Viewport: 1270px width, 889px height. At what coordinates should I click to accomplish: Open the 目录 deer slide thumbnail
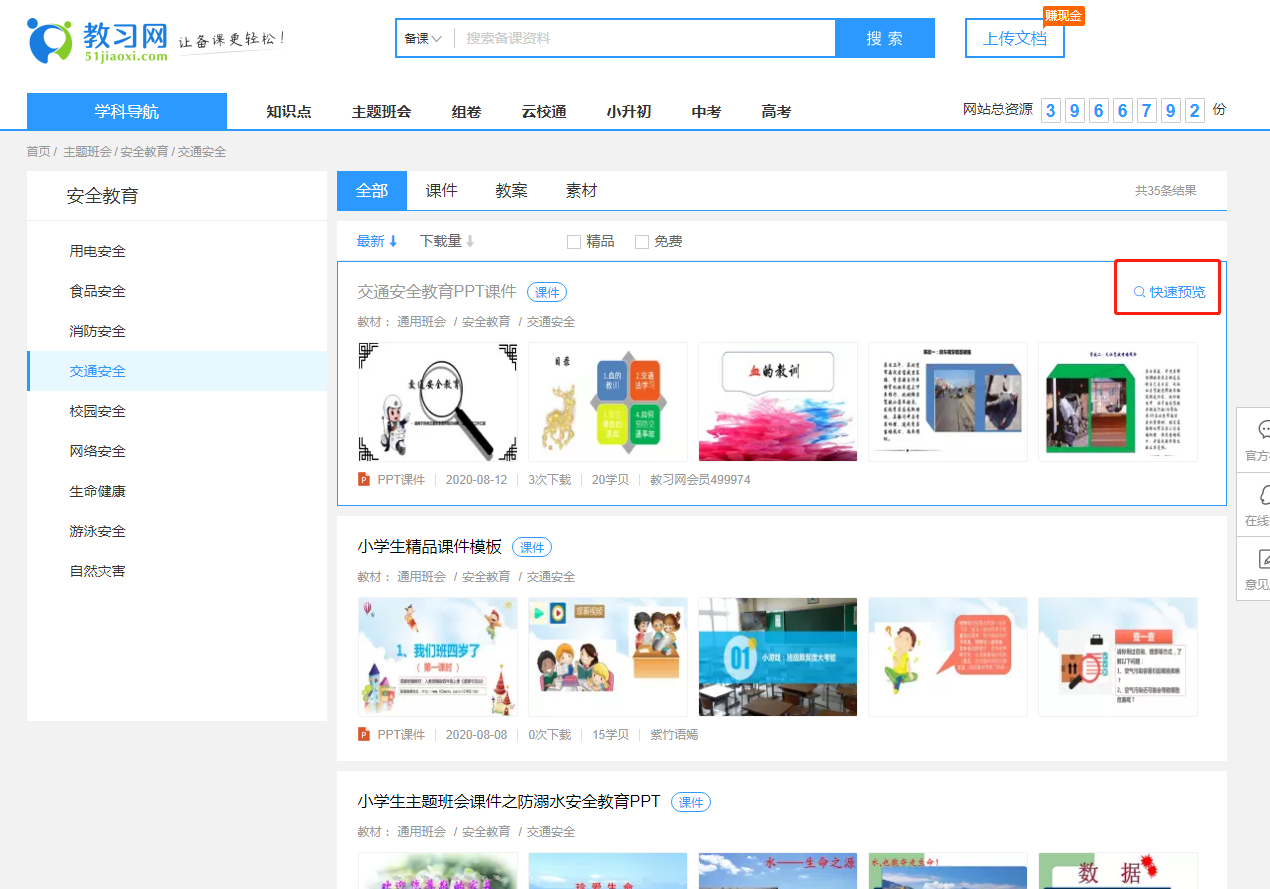tap(608, 402)
